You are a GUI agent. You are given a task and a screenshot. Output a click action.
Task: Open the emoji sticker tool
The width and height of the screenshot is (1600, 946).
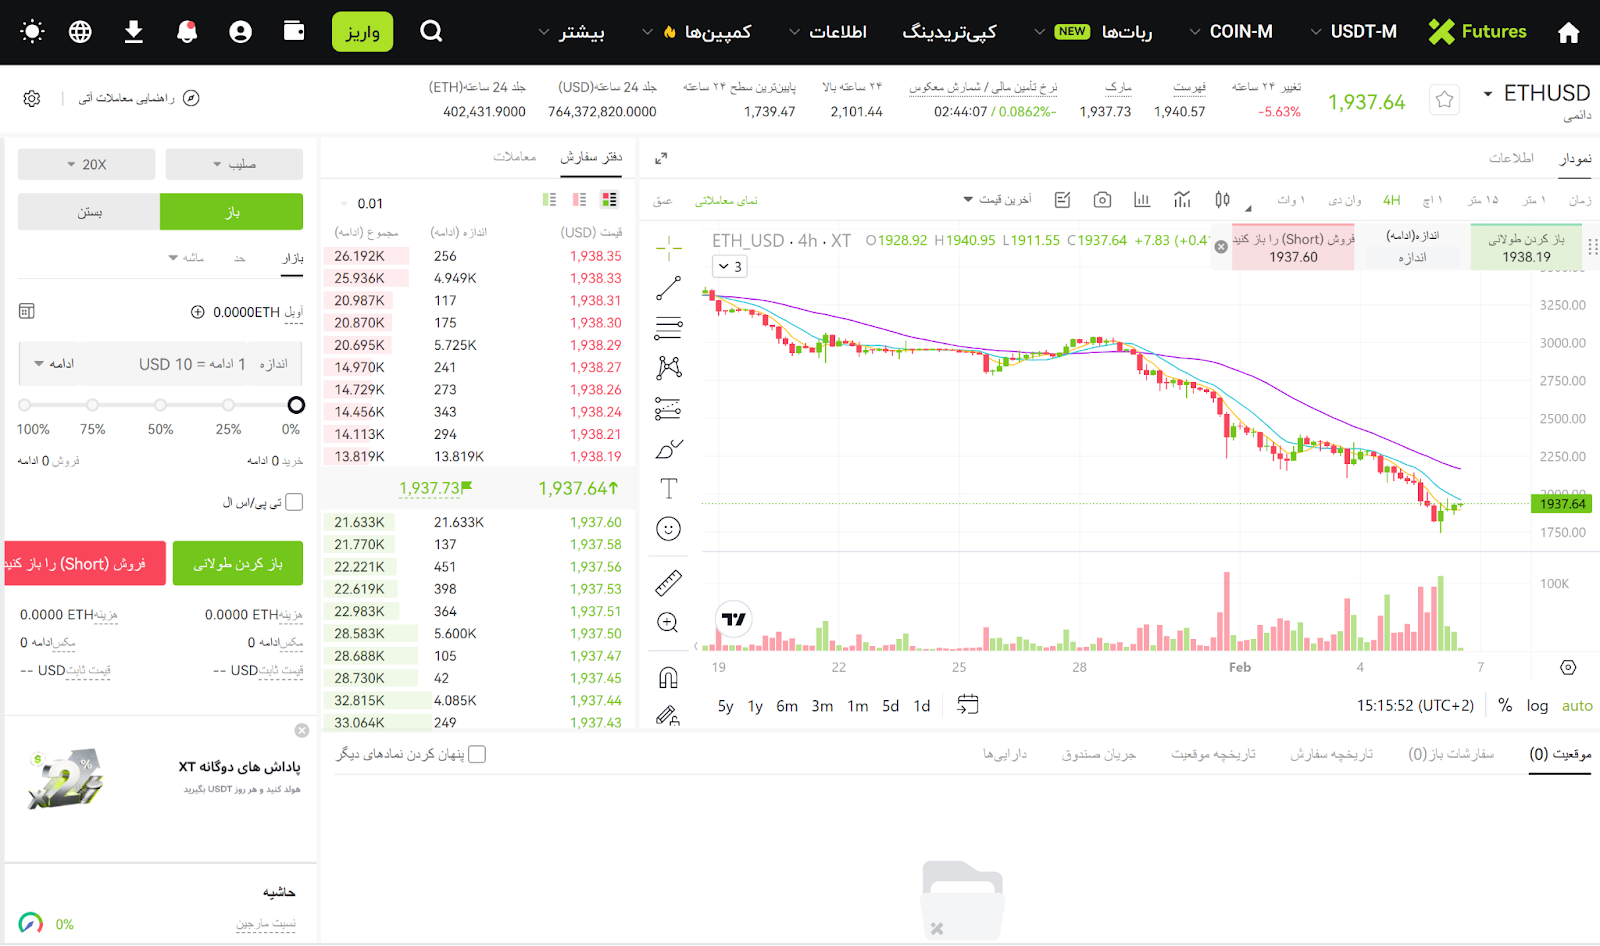coord(668,529)
